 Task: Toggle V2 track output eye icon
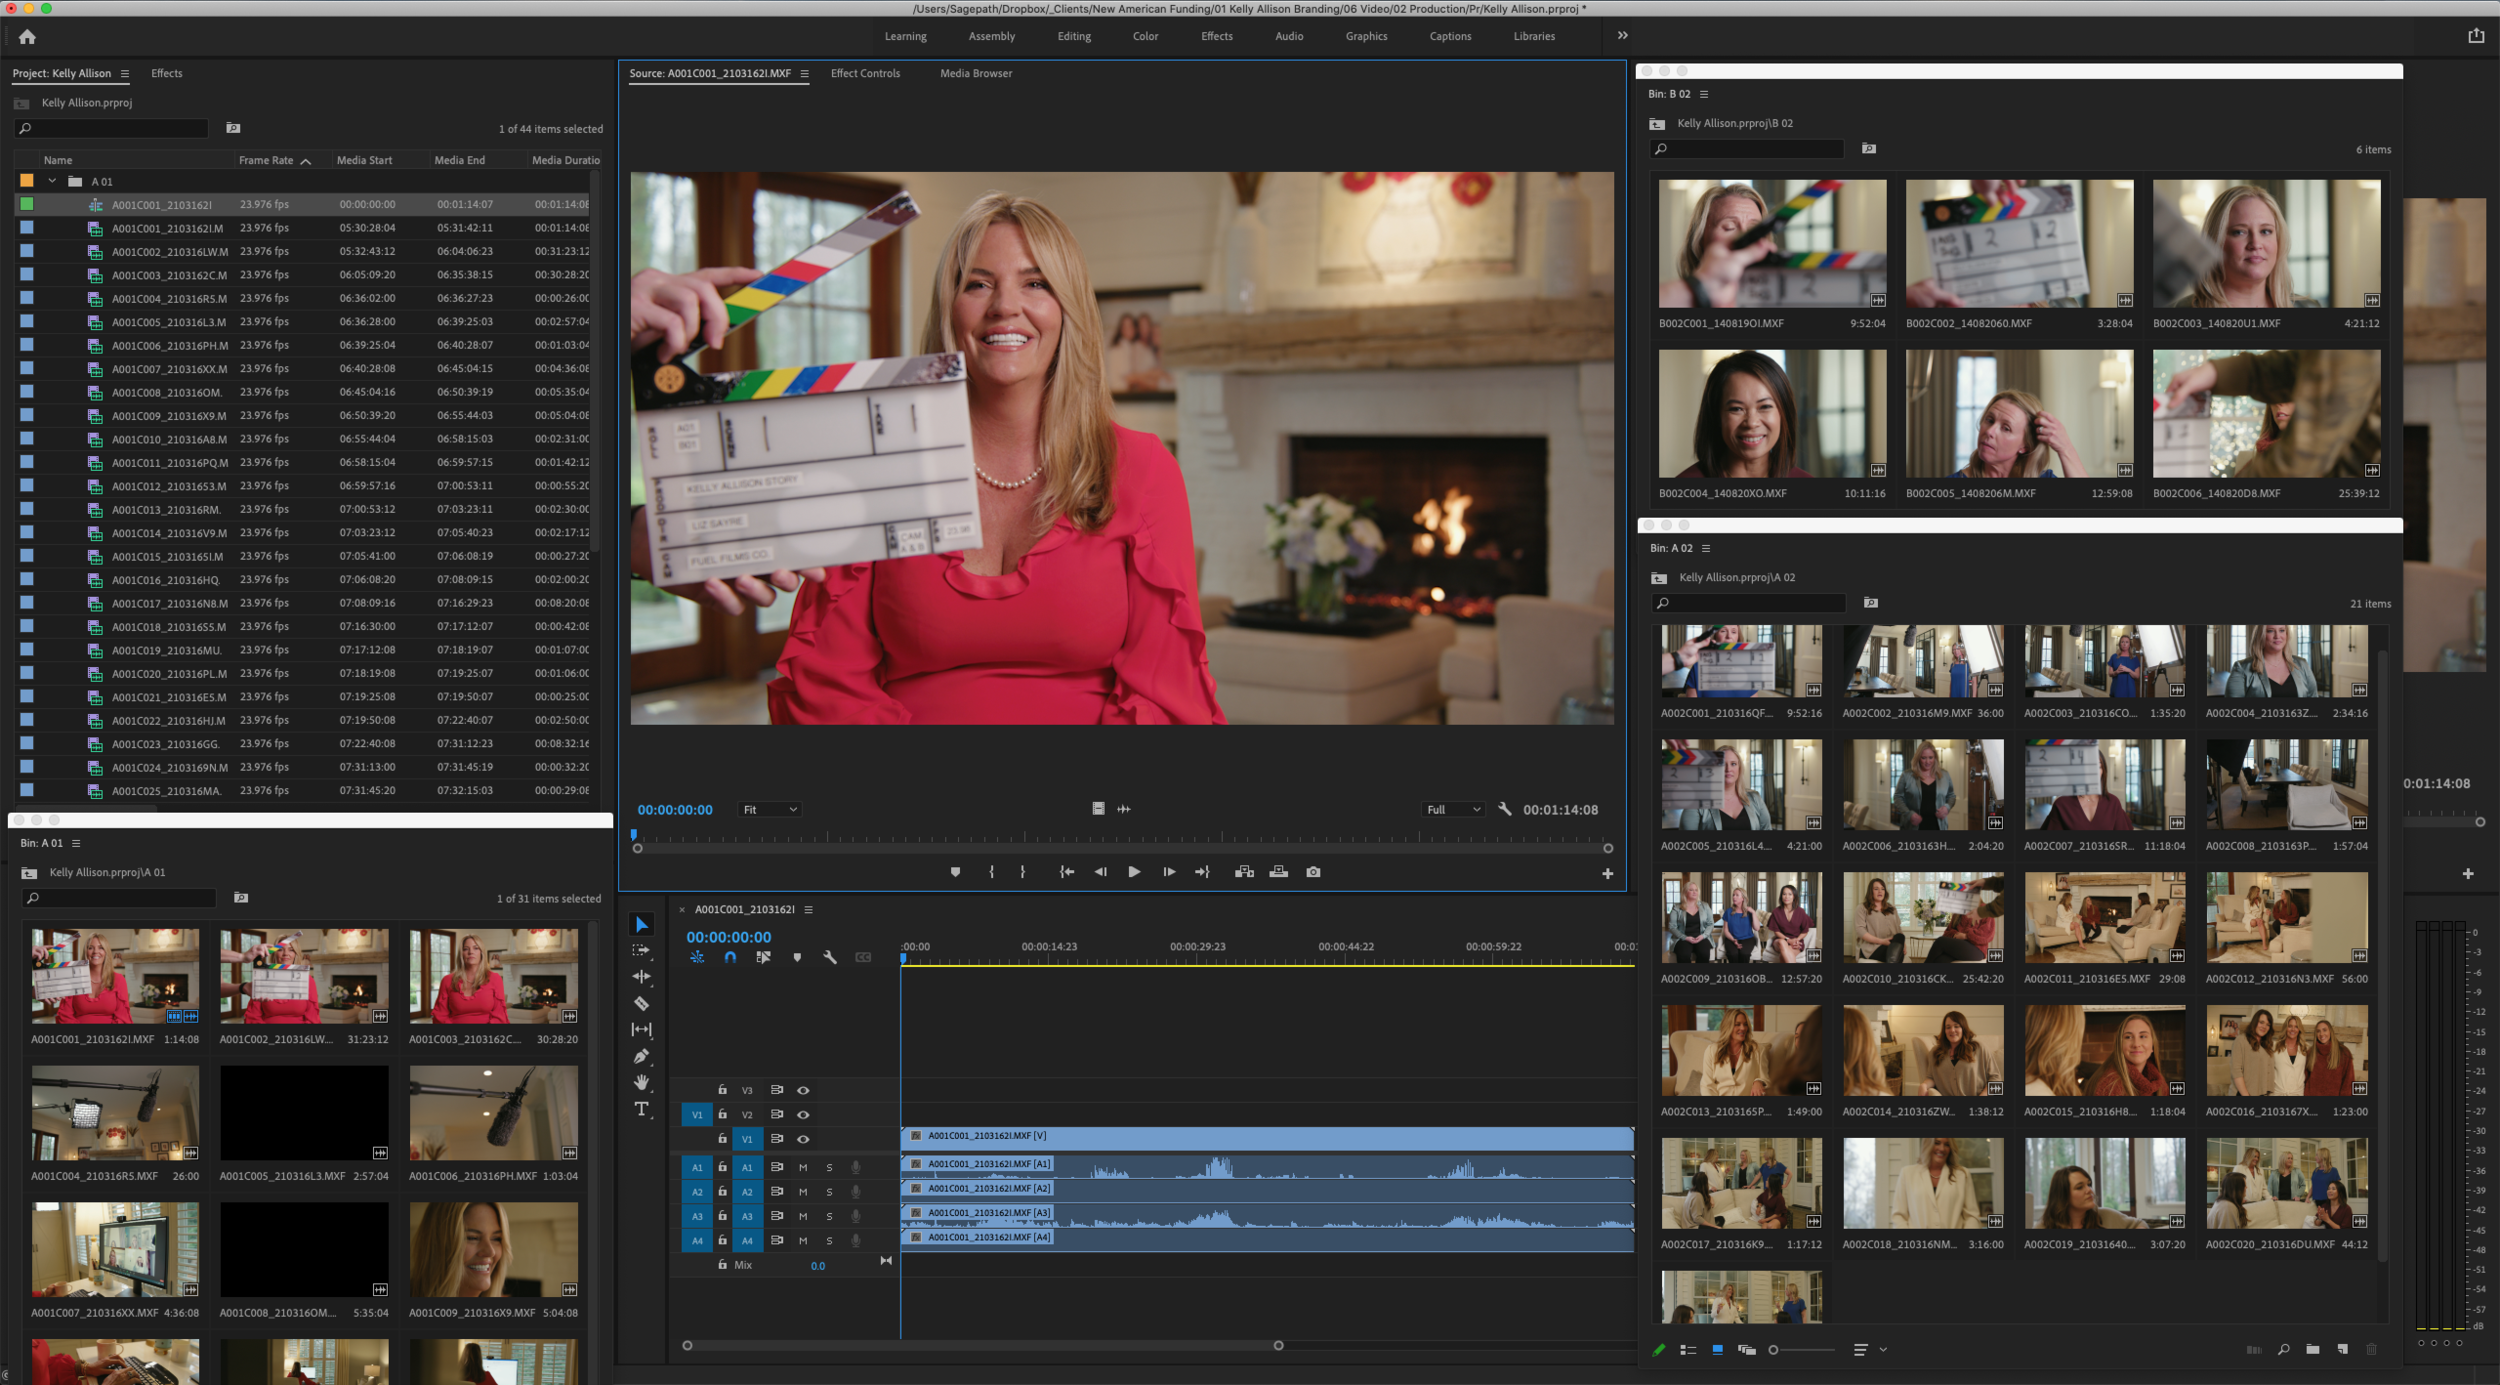click(803, 1115)
